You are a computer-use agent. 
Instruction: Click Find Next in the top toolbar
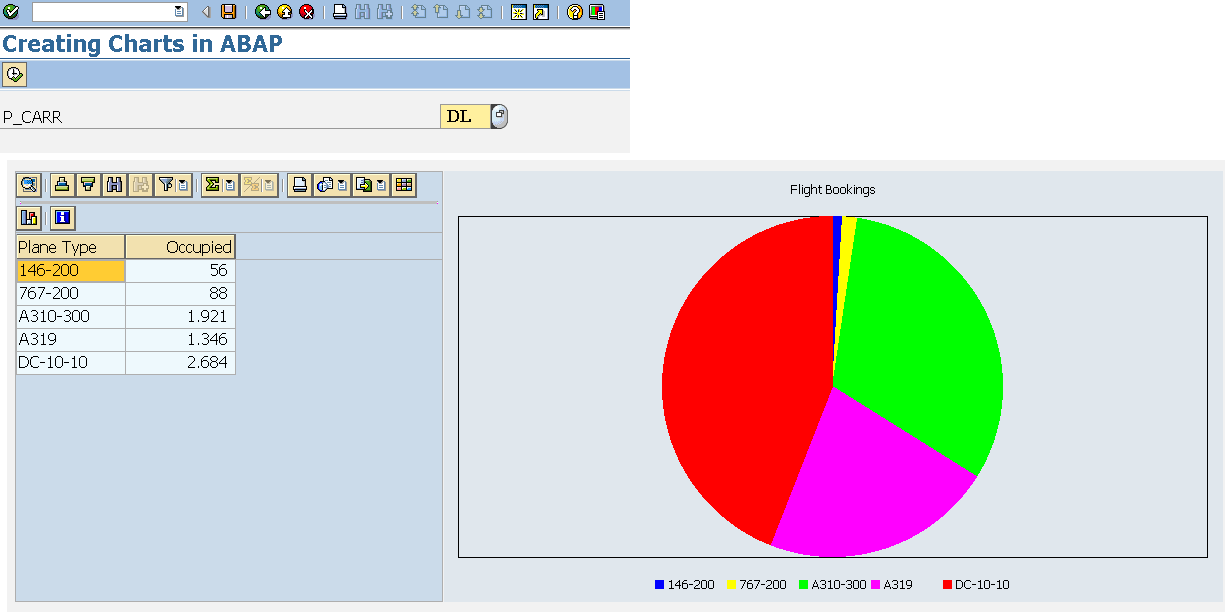(x=384, y=12)
